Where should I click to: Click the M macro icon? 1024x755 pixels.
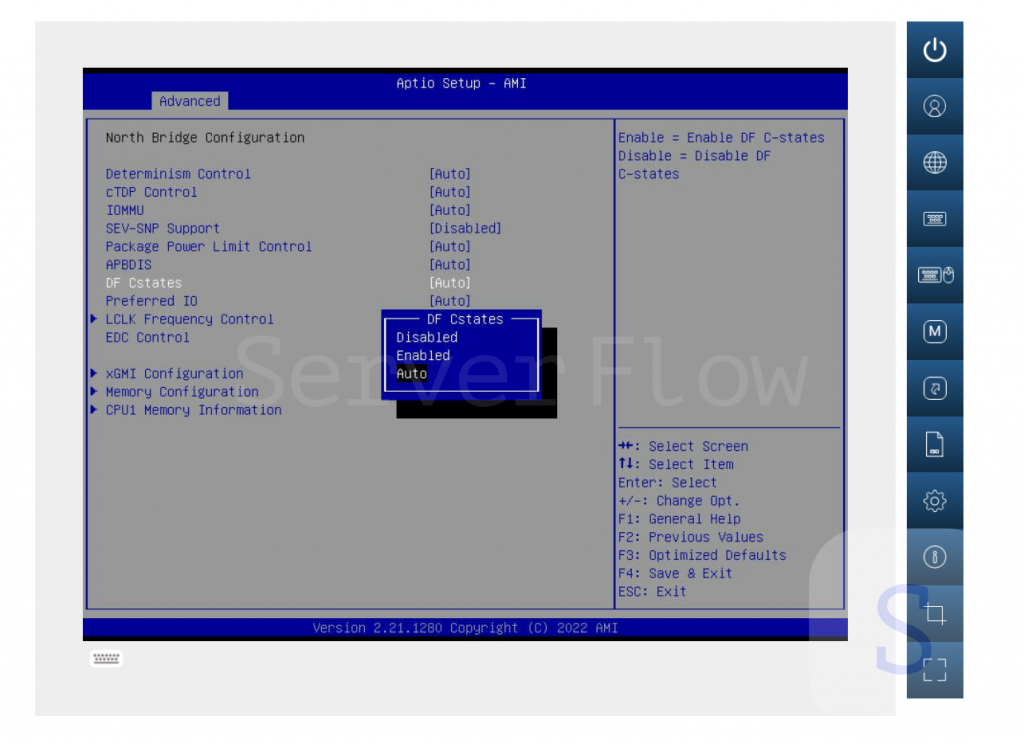[934, 331]
